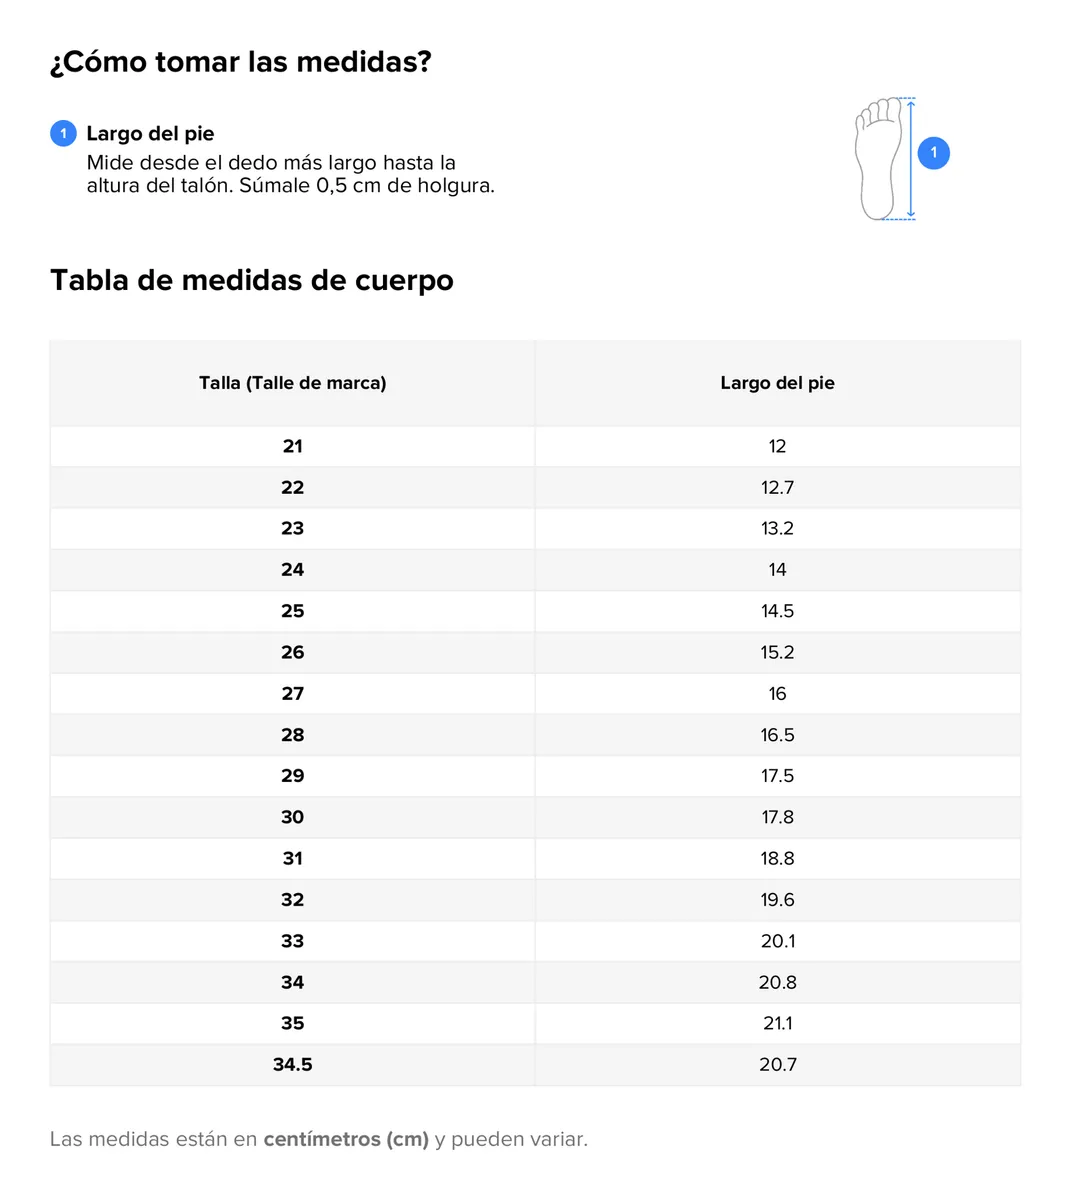The height and width of the screenshot is (1200, 1071).
Task: Select size 30 in the table
Action: pos(293,817)
